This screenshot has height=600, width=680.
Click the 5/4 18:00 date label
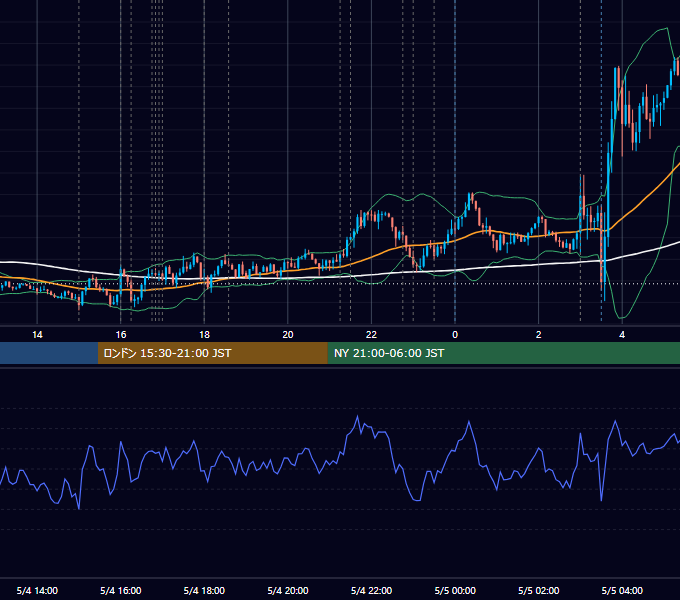click(x=204, y=590)
